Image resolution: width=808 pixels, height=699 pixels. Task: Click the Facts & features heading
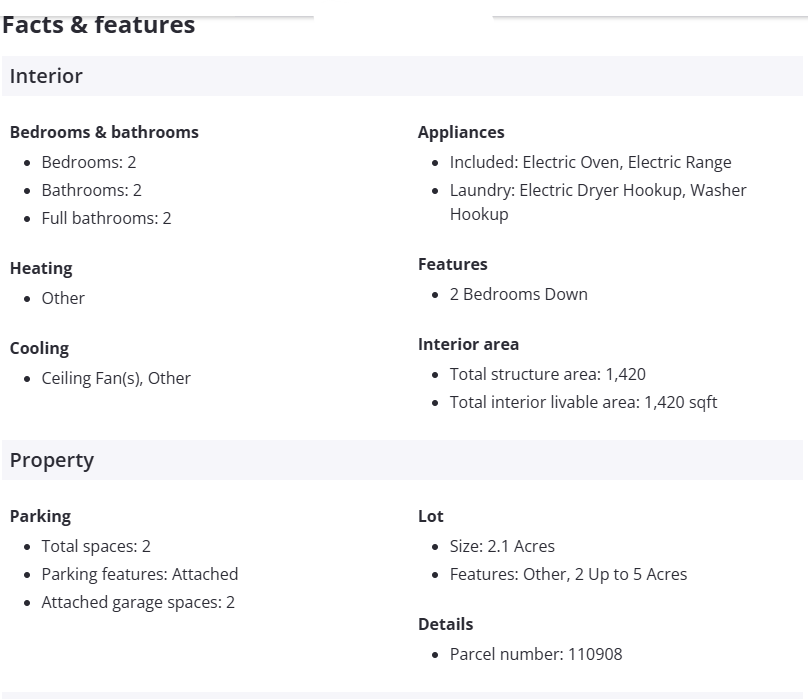click(x=99, y=25)
